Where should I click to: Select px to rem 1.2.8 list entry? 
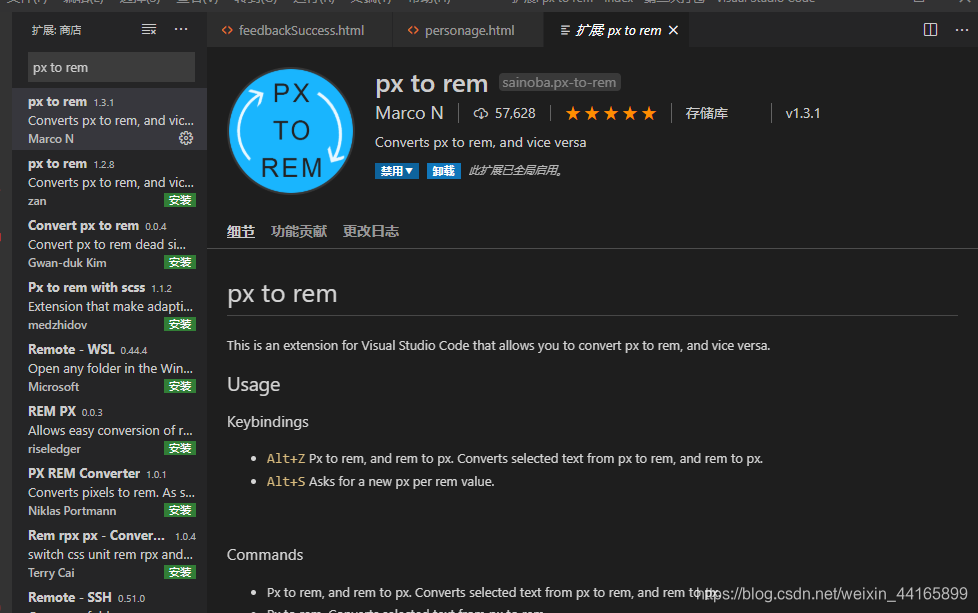[110, 181]
